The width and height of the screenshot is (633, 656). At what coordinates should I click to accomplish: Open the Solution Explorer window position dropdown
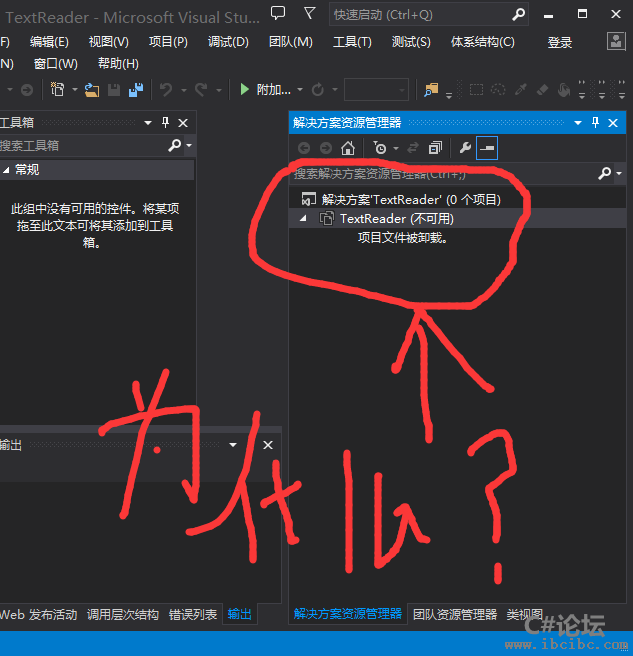click(x=578, y=123)
